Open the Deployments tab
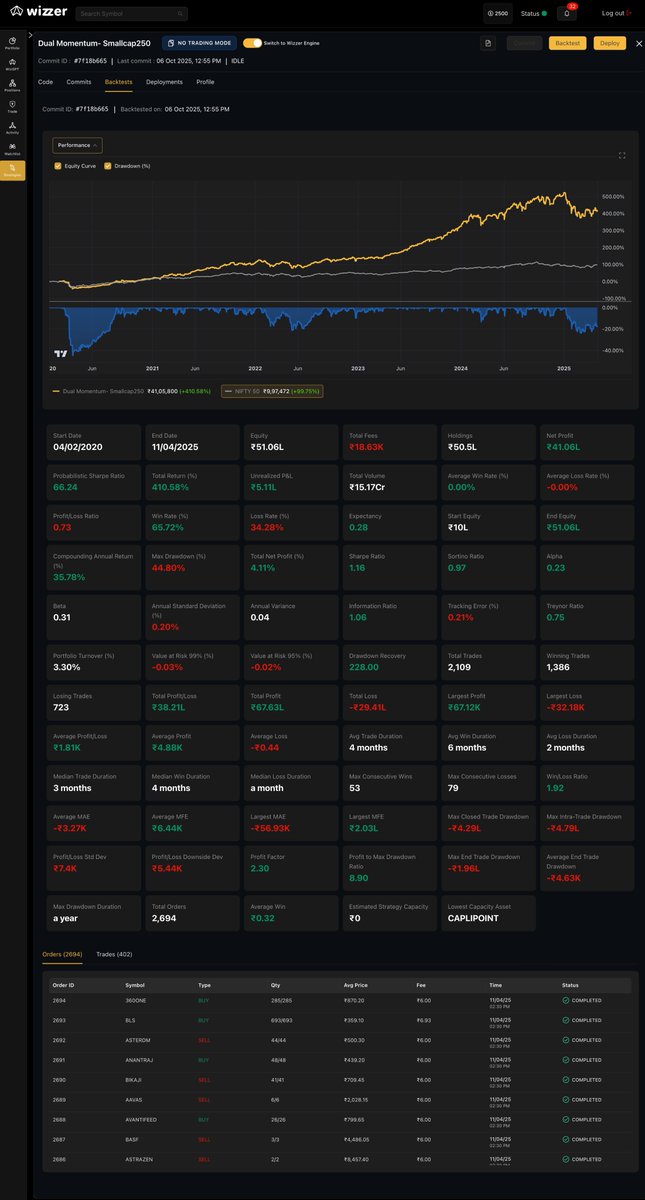The height and width of the screenshot is (1200, 645). pyautogui.click(x=165, y=82)
